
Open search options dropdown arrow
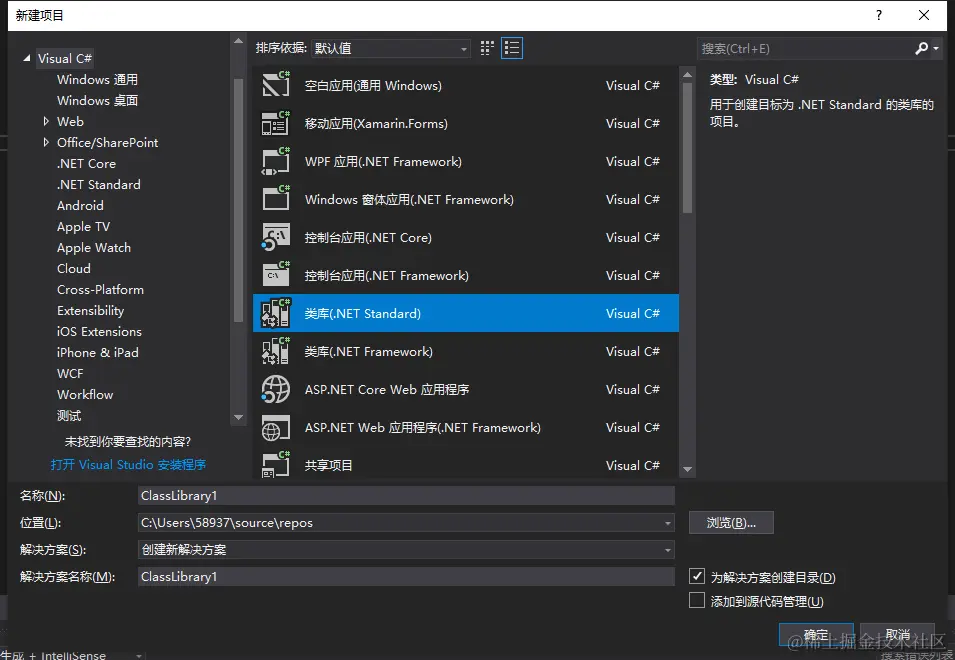(936, 48)
